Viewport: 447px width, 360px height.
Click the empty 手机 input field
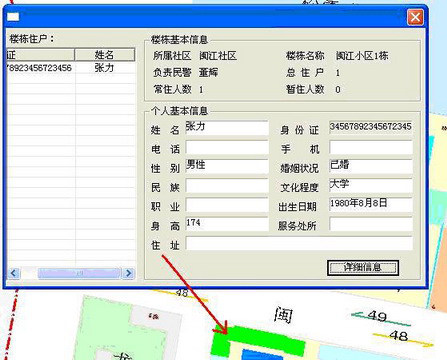point(371,147)
